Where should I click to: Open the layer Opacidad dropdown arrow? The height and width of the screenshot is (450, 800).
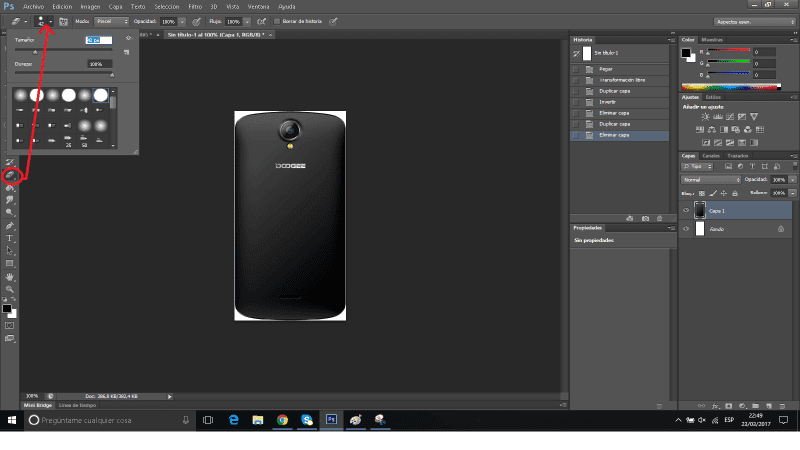(x=792, y=180)
